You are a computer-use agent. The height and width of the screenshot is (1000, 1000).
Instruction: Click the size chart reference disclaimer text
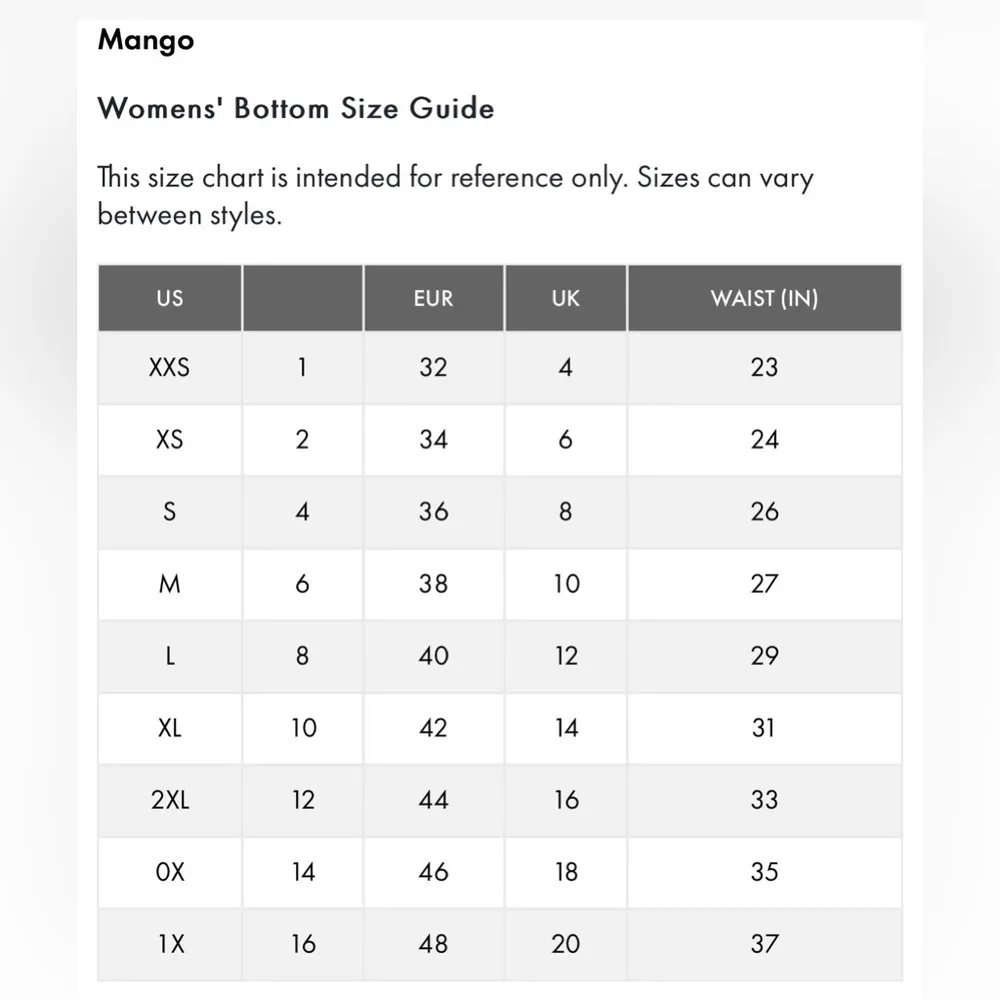[x=455, y=196]
